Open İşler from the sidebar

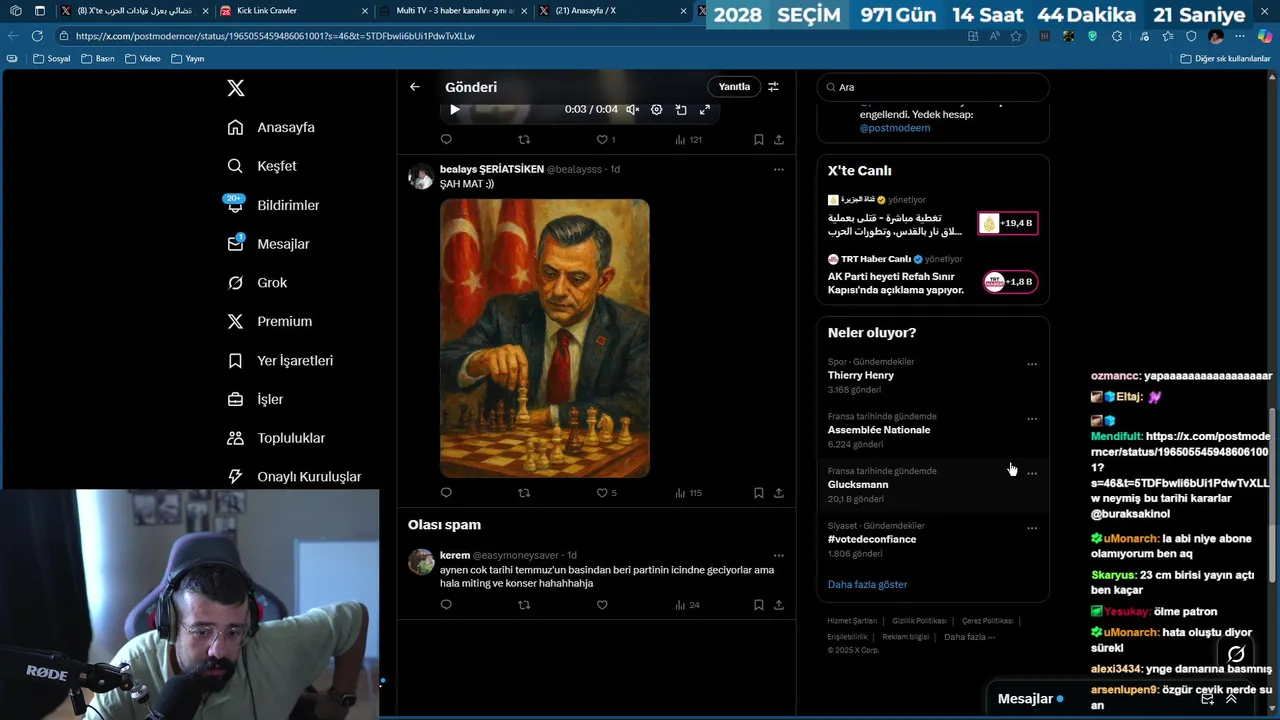[x=255, y=399]
